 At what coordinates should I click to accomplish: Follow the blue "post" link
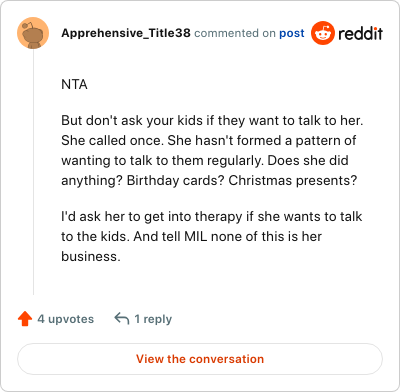[292, 33]
